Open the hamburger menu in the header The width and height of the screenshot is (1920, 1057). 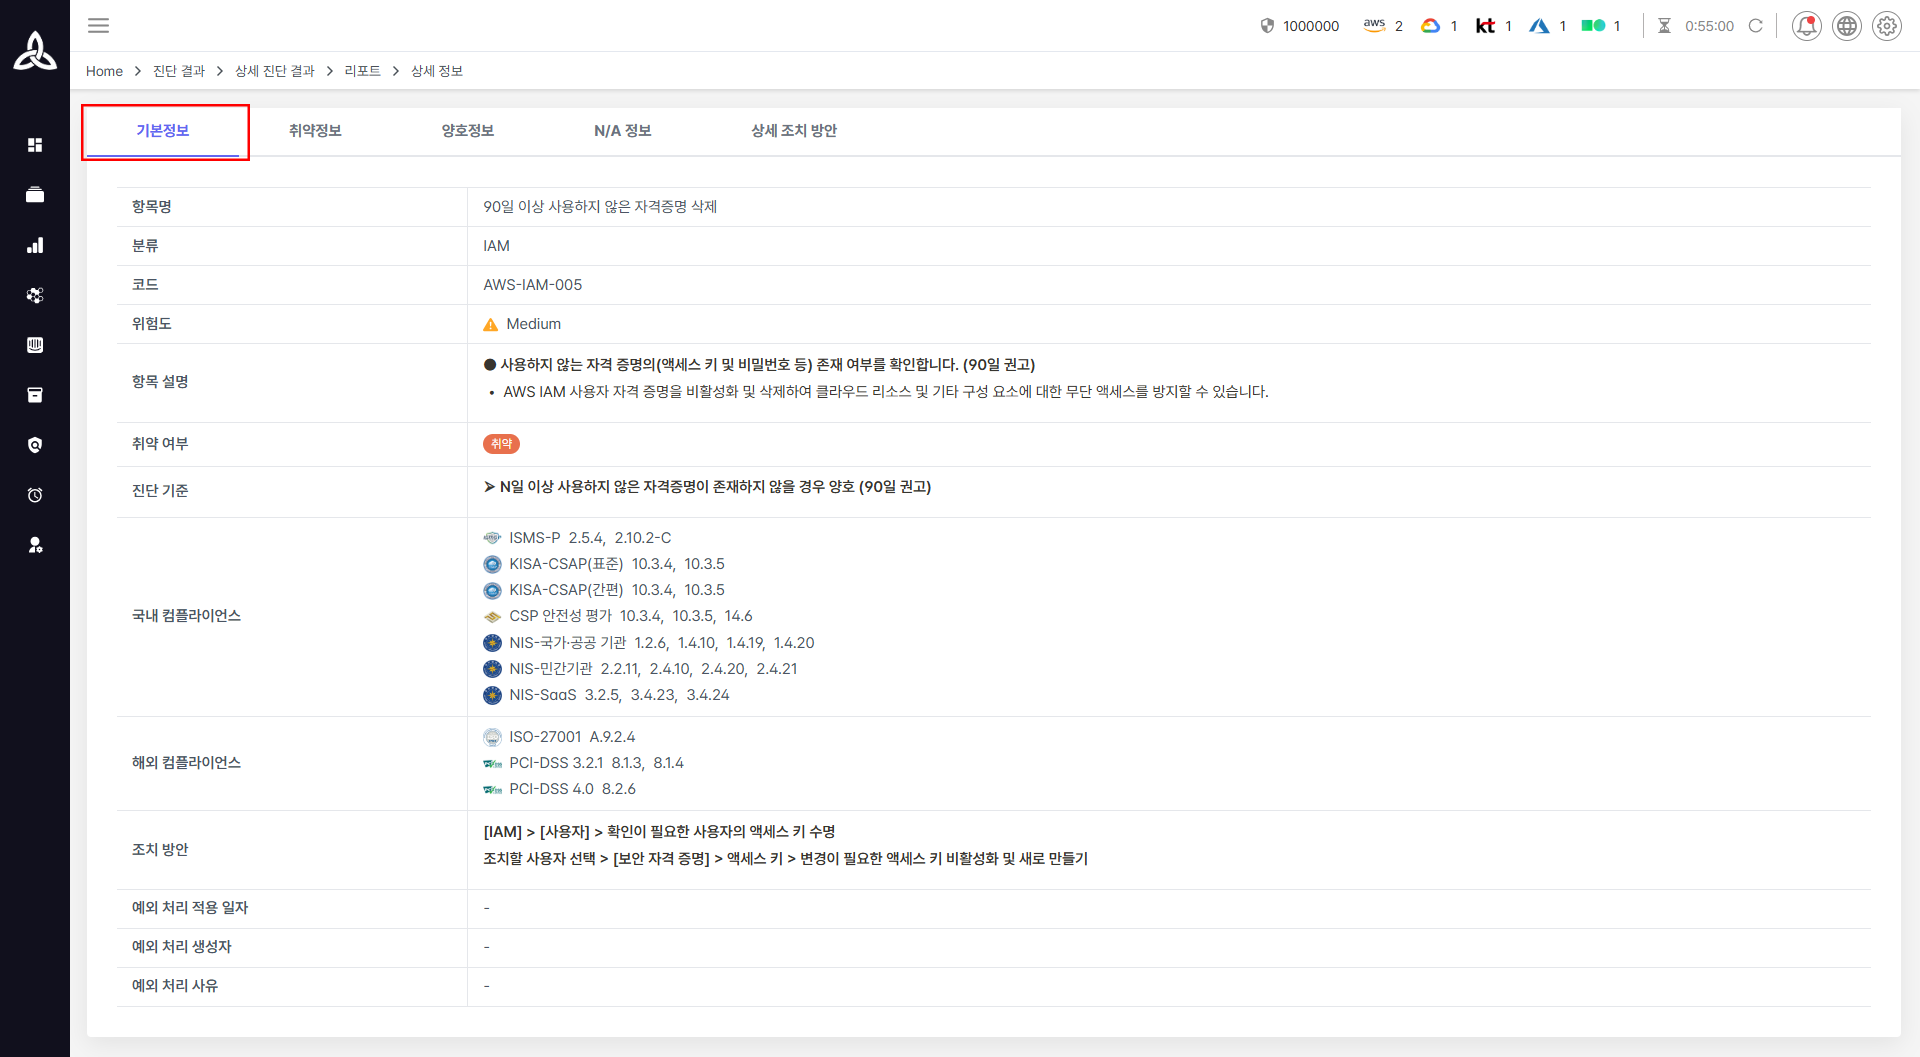coord(98,26)
